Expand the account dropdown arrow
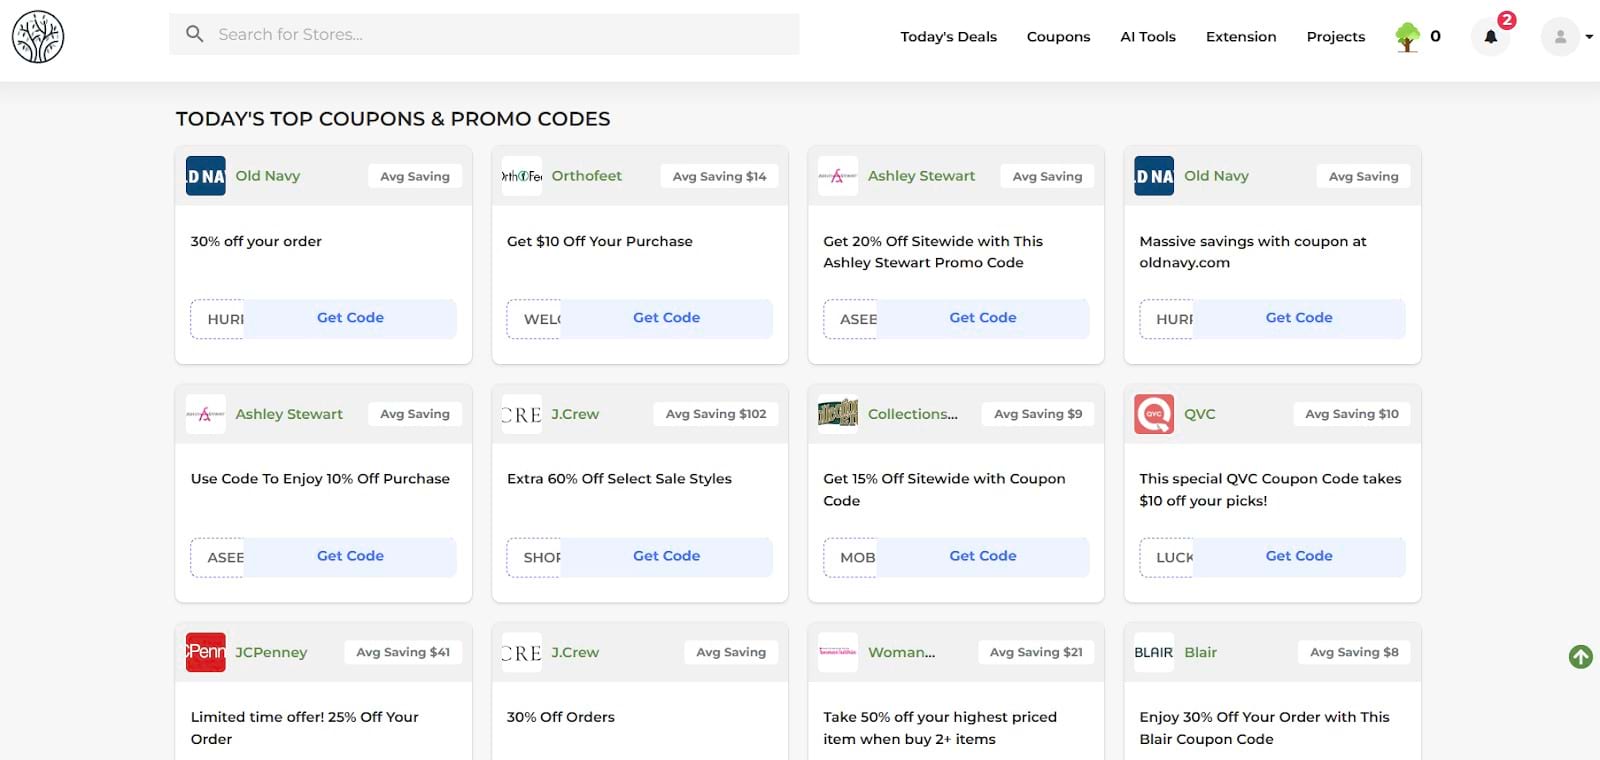The height and width of the screenshot is (760, 1600). [x=1589, y=37]
